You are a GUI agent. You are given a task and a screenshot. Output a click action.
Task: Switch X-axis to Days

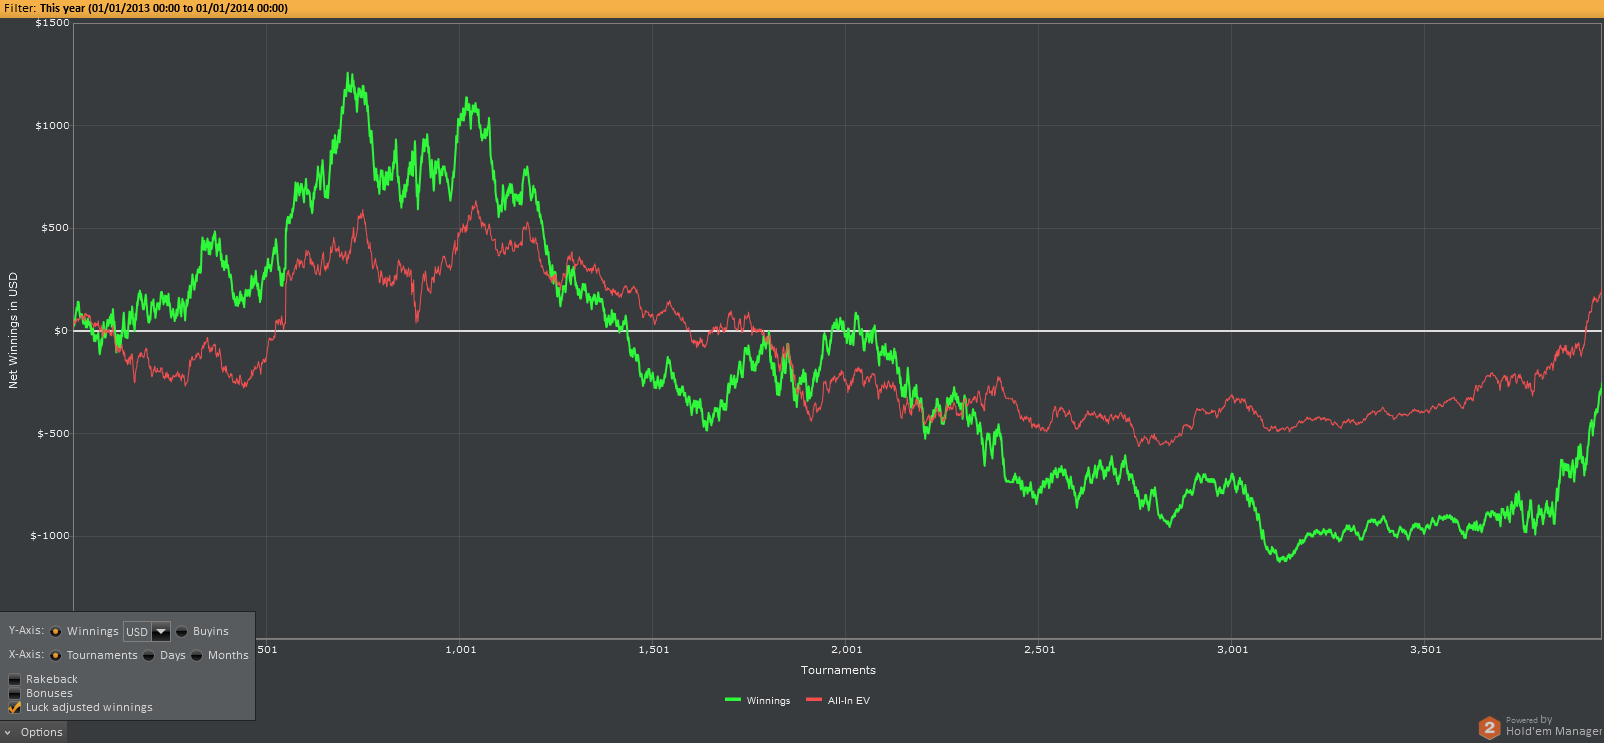(149, 655)
